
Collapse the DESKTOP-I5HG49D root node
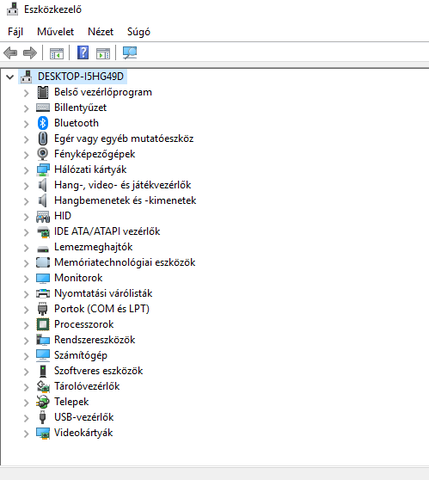(x=10, y=77)
